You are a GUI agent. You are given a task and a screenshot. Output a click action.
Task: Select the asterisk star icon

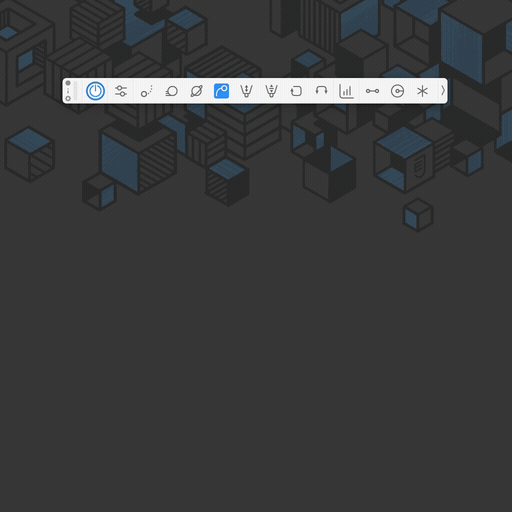(422, 91)
